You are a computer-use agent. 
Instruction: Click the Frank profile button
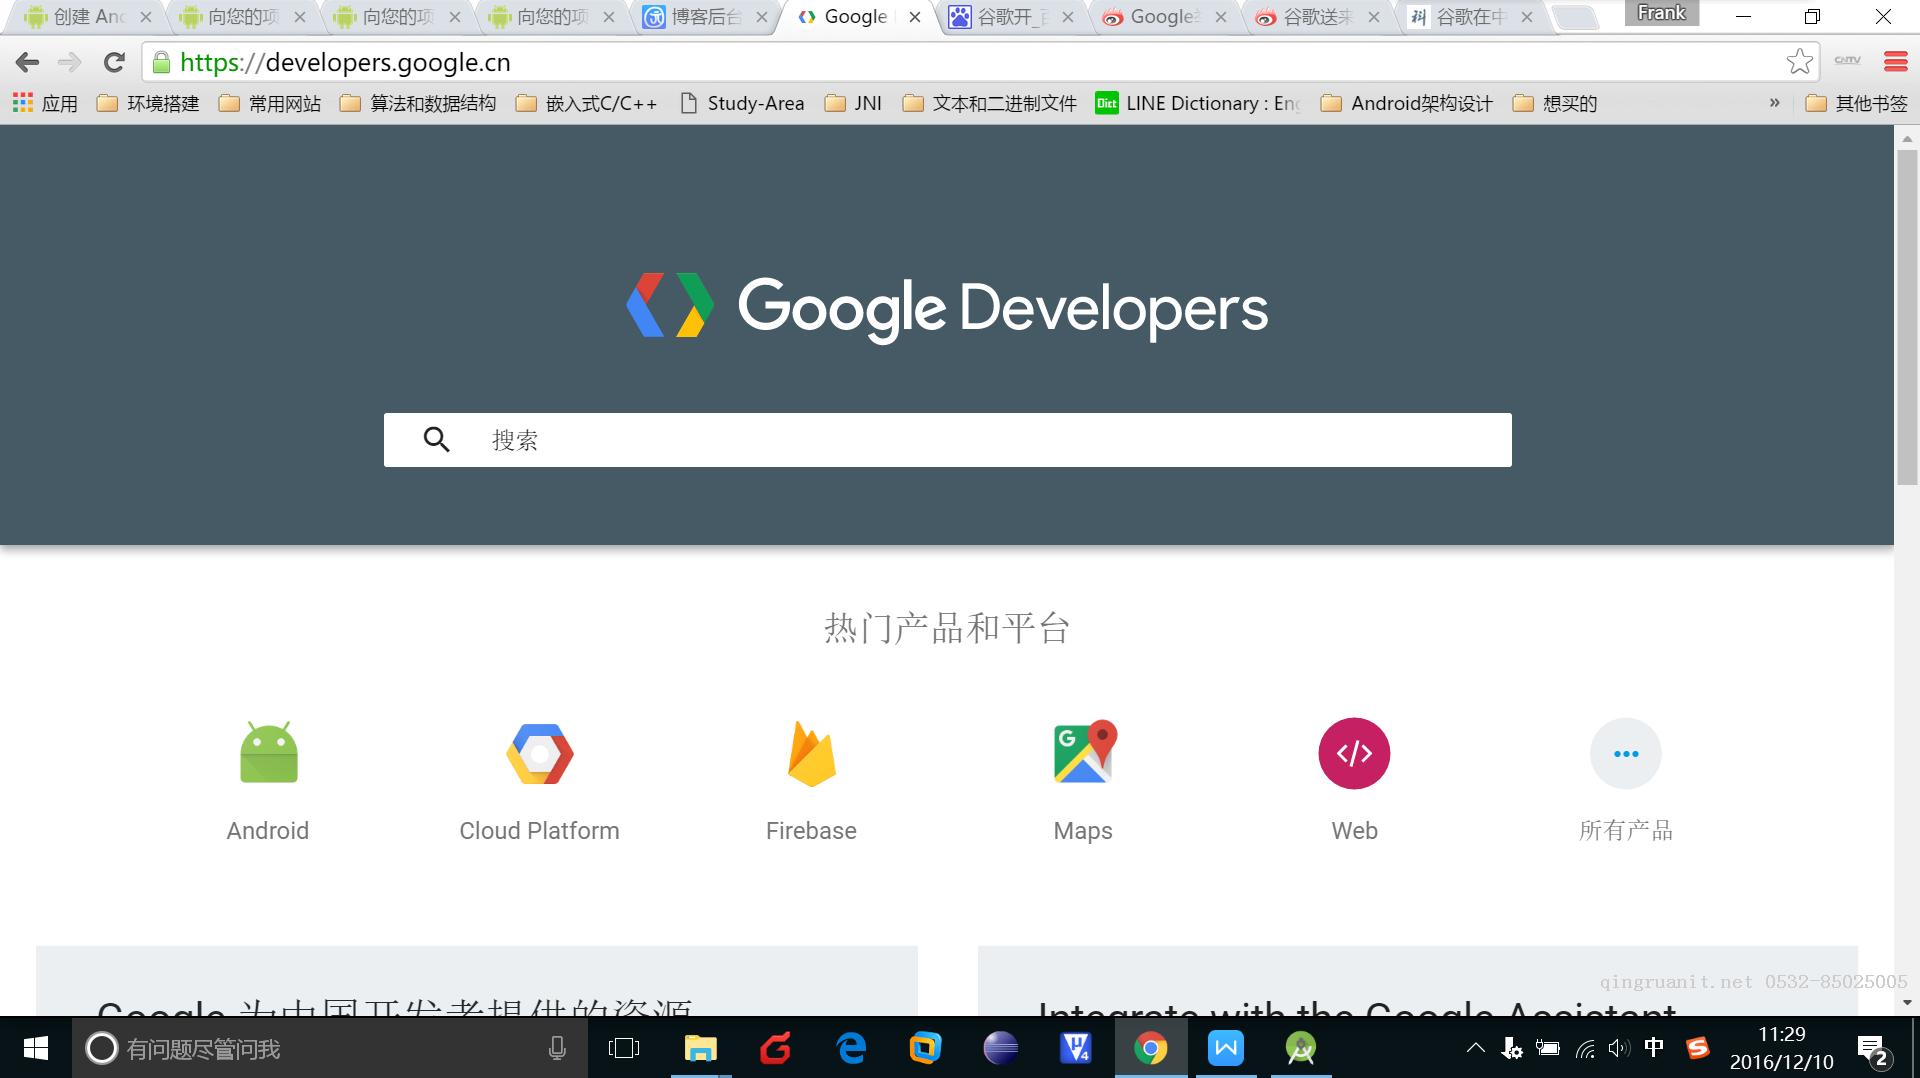point(1661,13)
